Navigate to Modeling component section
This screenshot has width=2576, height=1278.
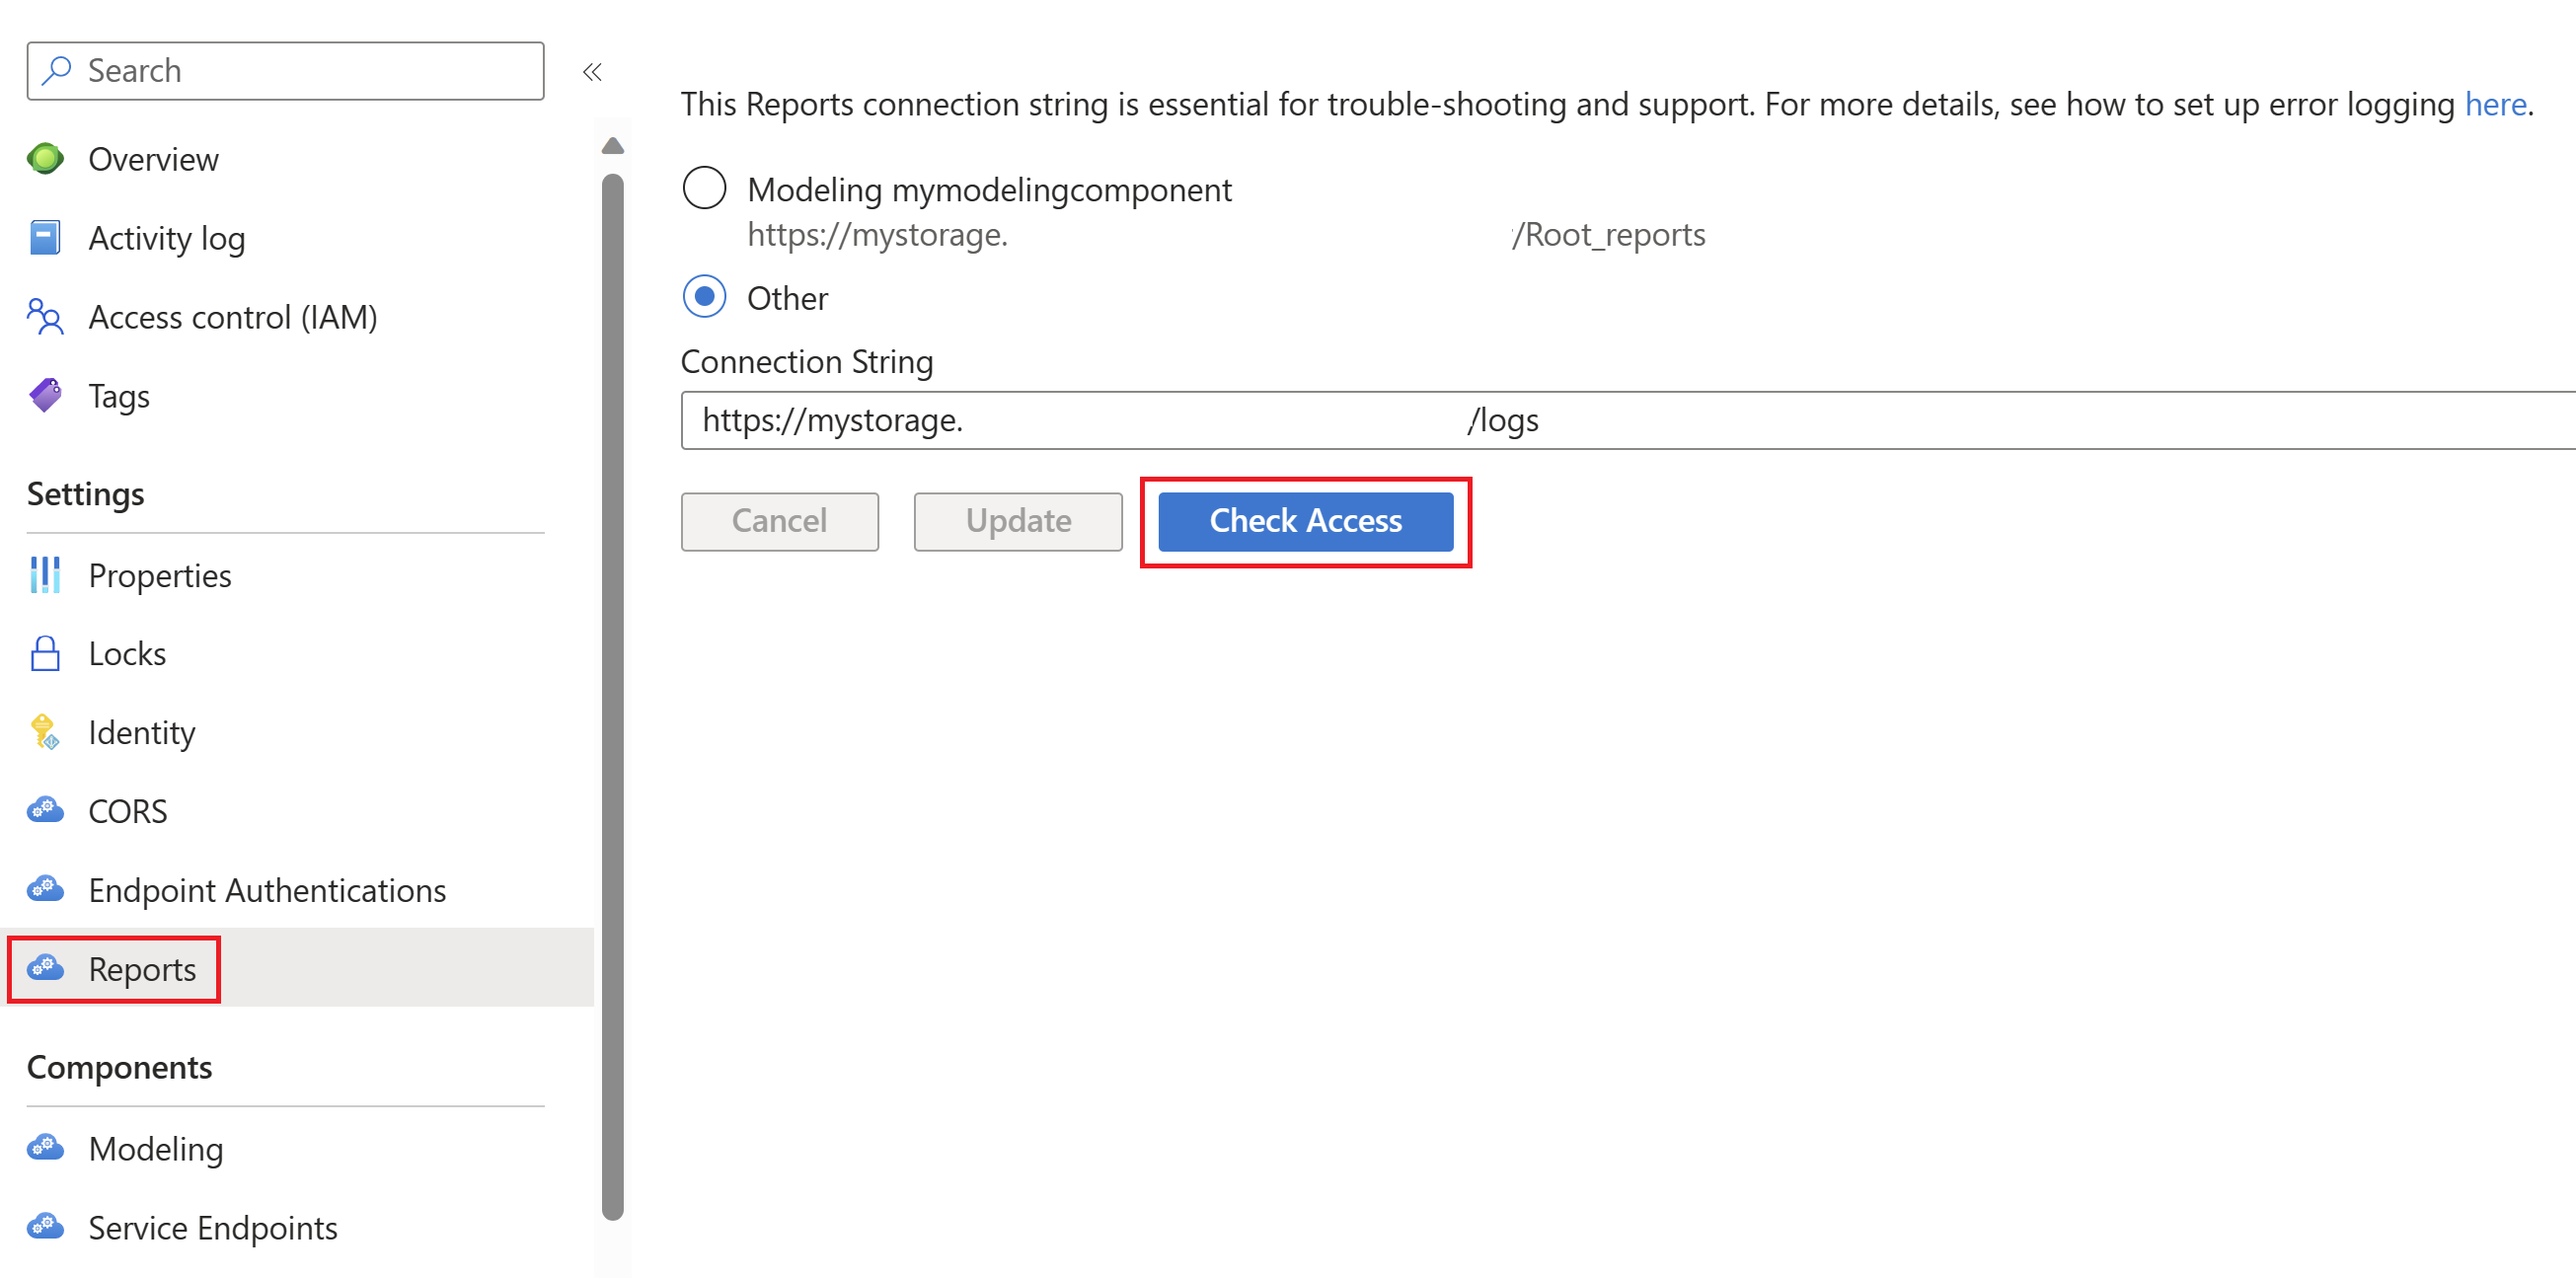(x=156, y=1150)
